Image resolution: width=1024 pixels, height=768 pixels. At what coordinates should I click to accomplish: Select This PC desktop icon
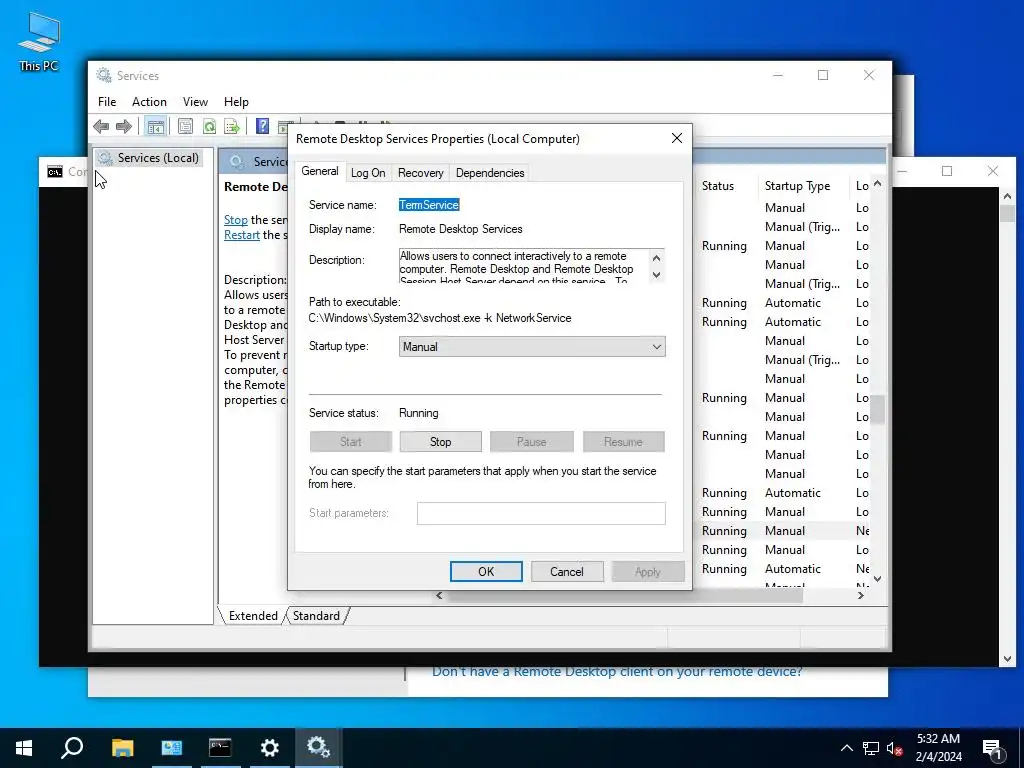pyautogui.click(x=39, y=41)
